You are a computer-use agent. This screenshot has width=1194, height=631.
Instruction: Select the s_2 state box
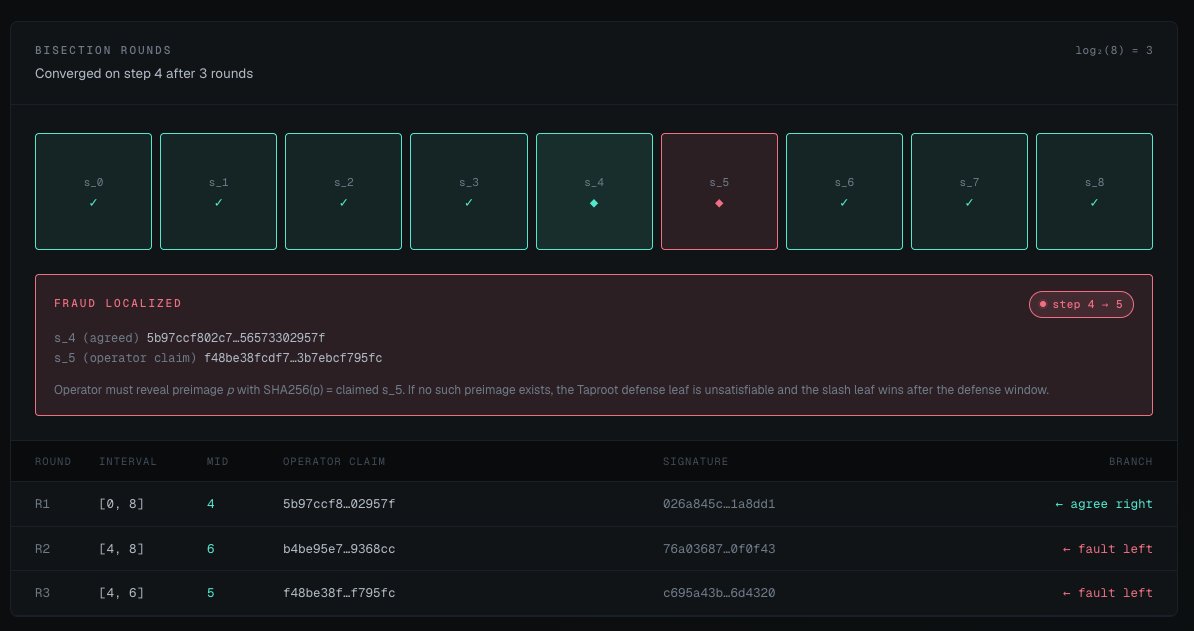tap(343, 192)
